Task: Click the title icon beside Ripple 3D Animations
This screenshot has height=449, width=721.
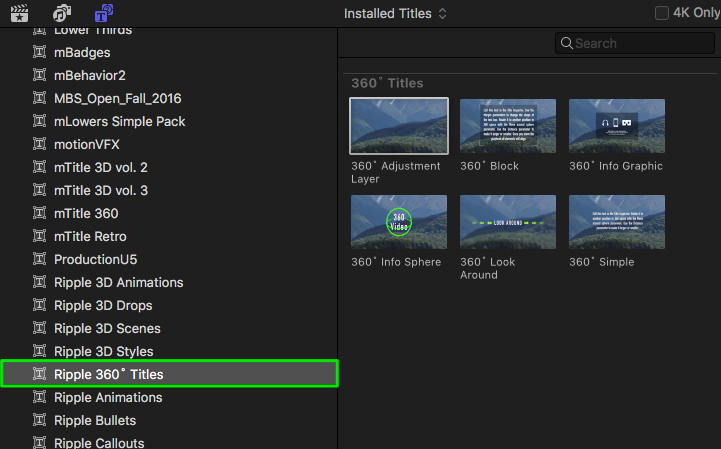Action: (x=40, y=282)
